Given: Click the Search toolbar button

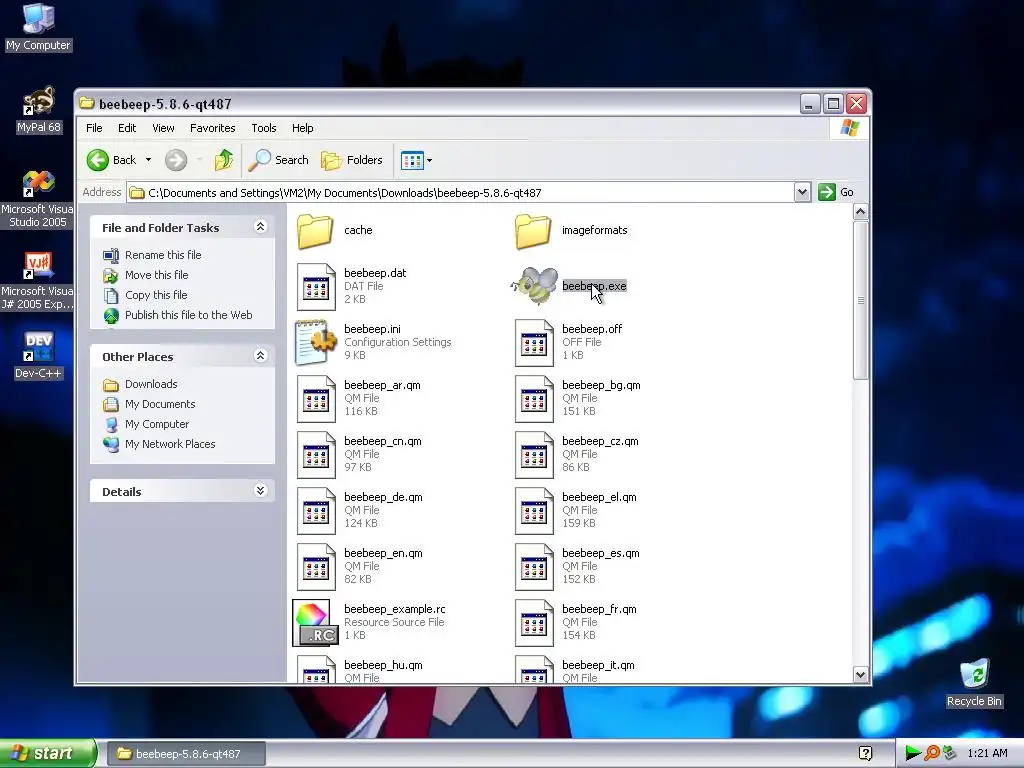Looking at the screenshot, I should (x=279, y=160).
